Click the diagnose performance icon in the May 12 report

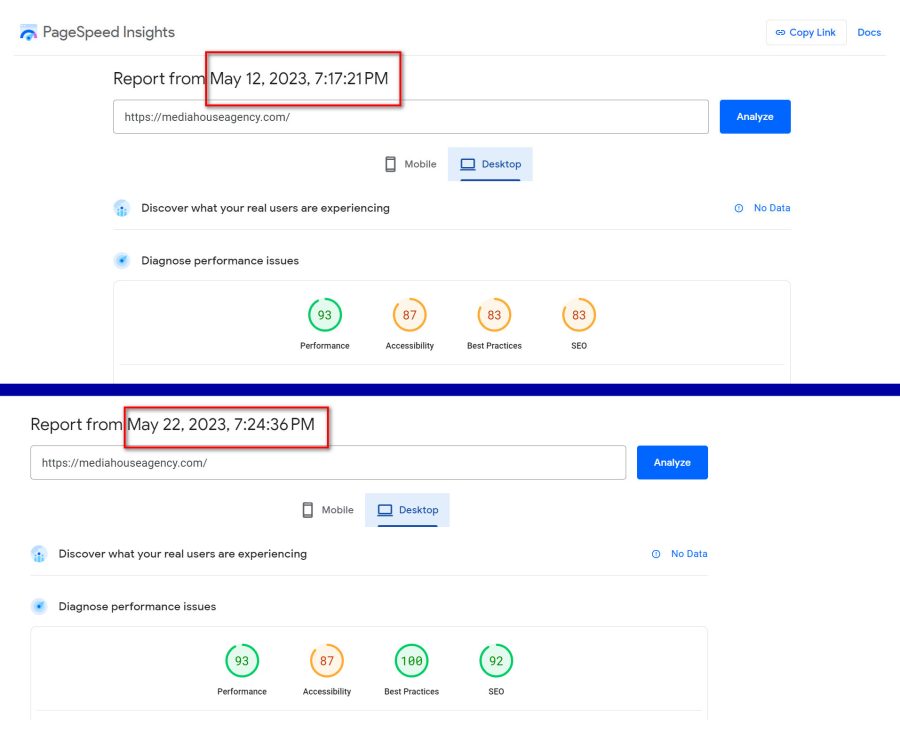[122, 261]
